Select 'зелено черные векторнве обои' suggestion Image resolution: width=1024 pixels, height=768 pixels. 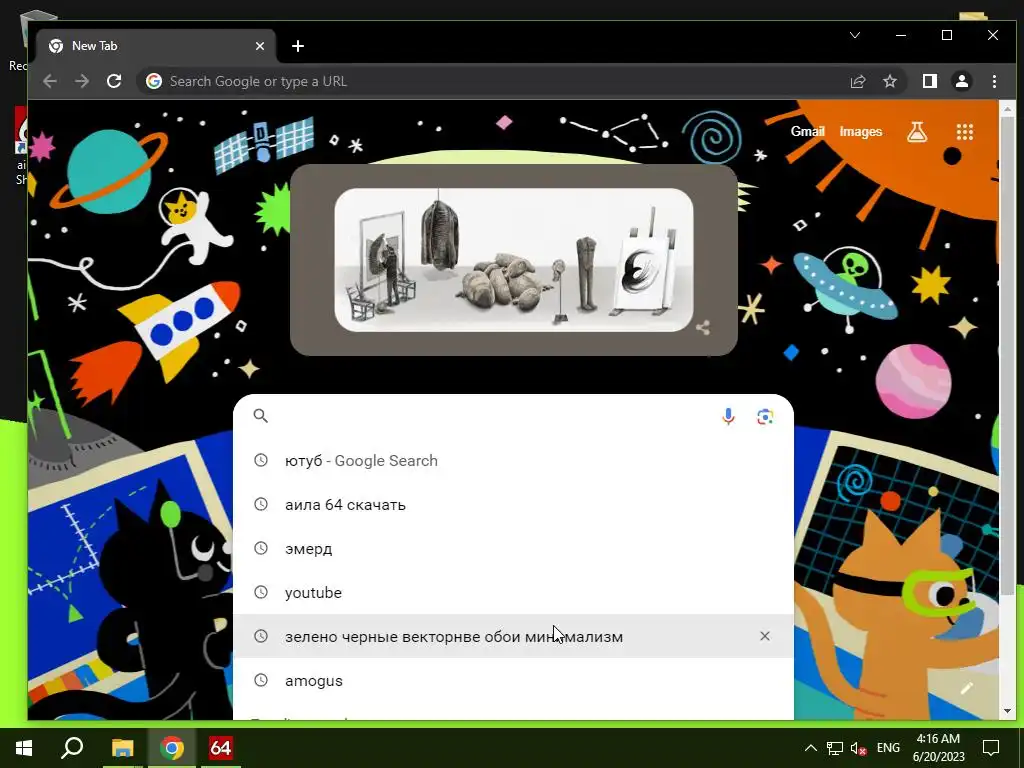point(513,636)
